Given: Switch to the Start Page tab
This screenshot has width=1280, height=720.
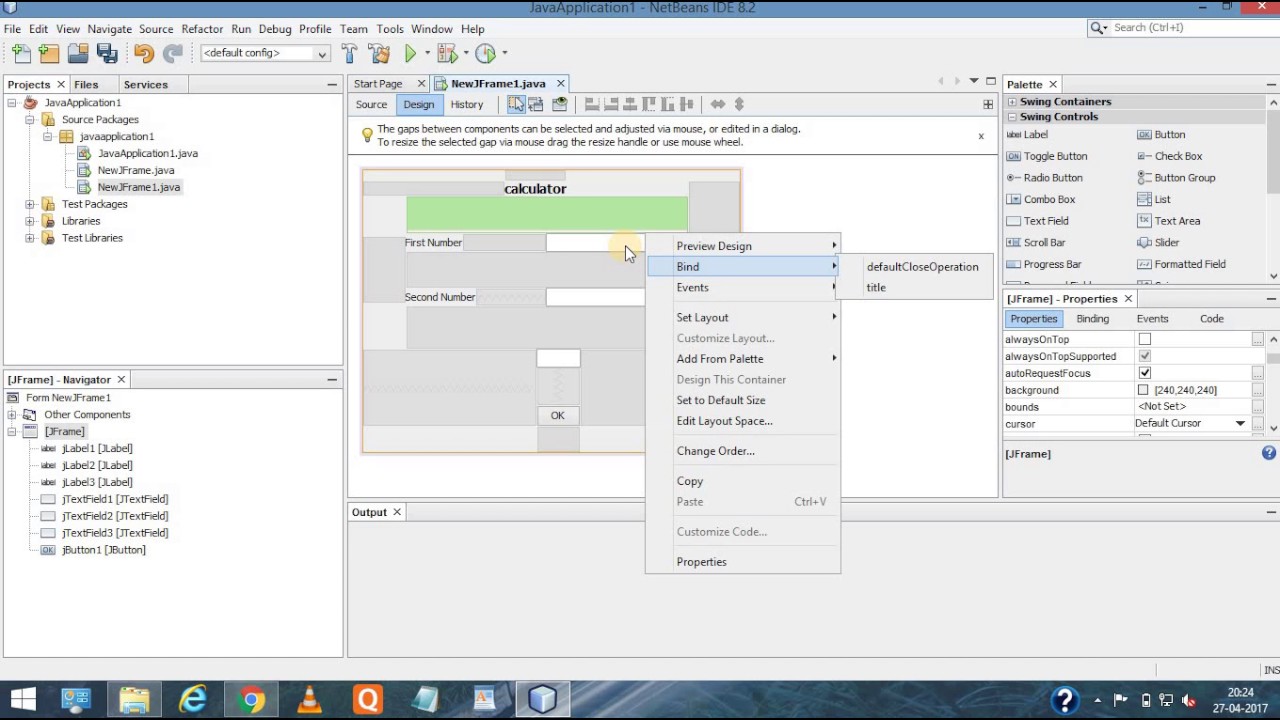Looking at the screenshot, I should click(x=378, y=84).
